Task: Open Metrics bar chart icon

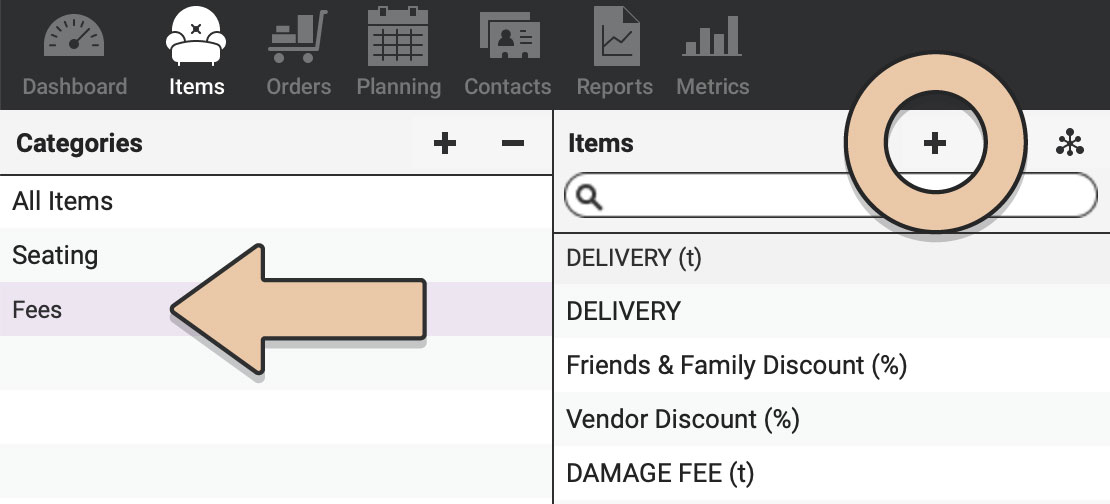Action: (x=712, y=36)
